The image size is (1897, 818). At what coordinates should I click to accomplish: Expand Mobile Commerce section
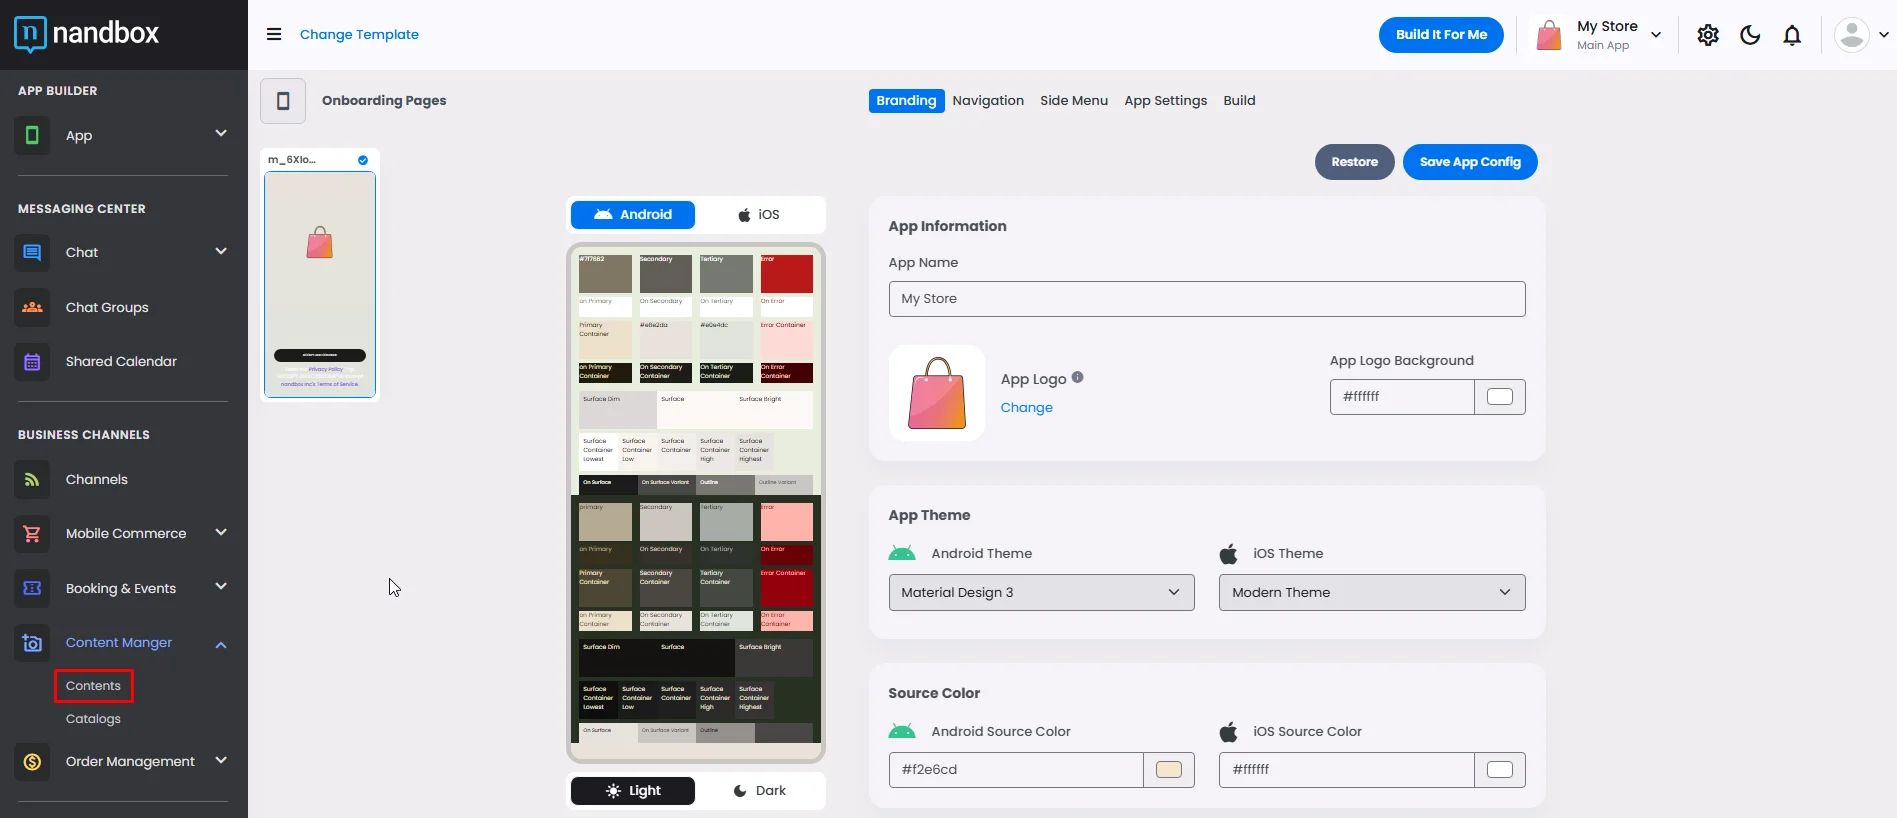pos(221,532)
